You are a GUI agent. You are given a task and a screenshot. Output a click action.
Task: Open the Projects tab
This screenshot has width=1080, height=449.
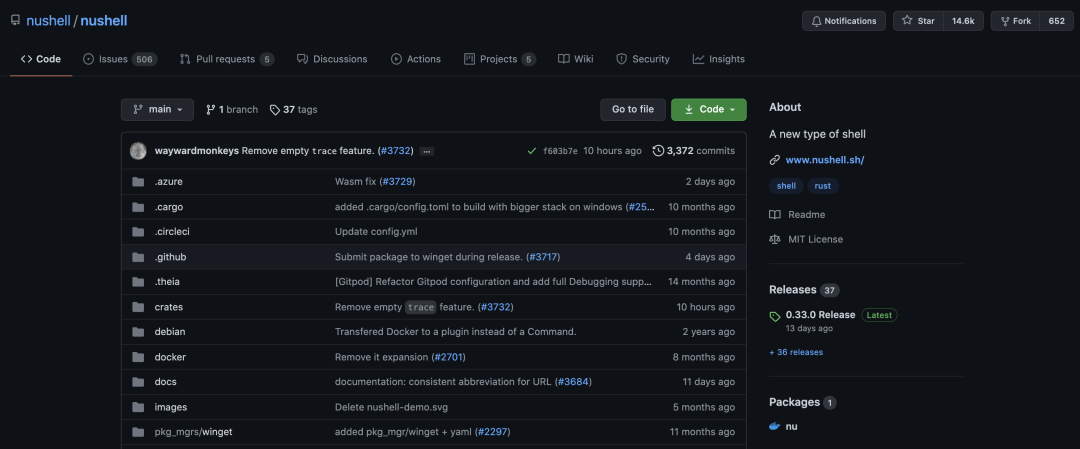500,59
